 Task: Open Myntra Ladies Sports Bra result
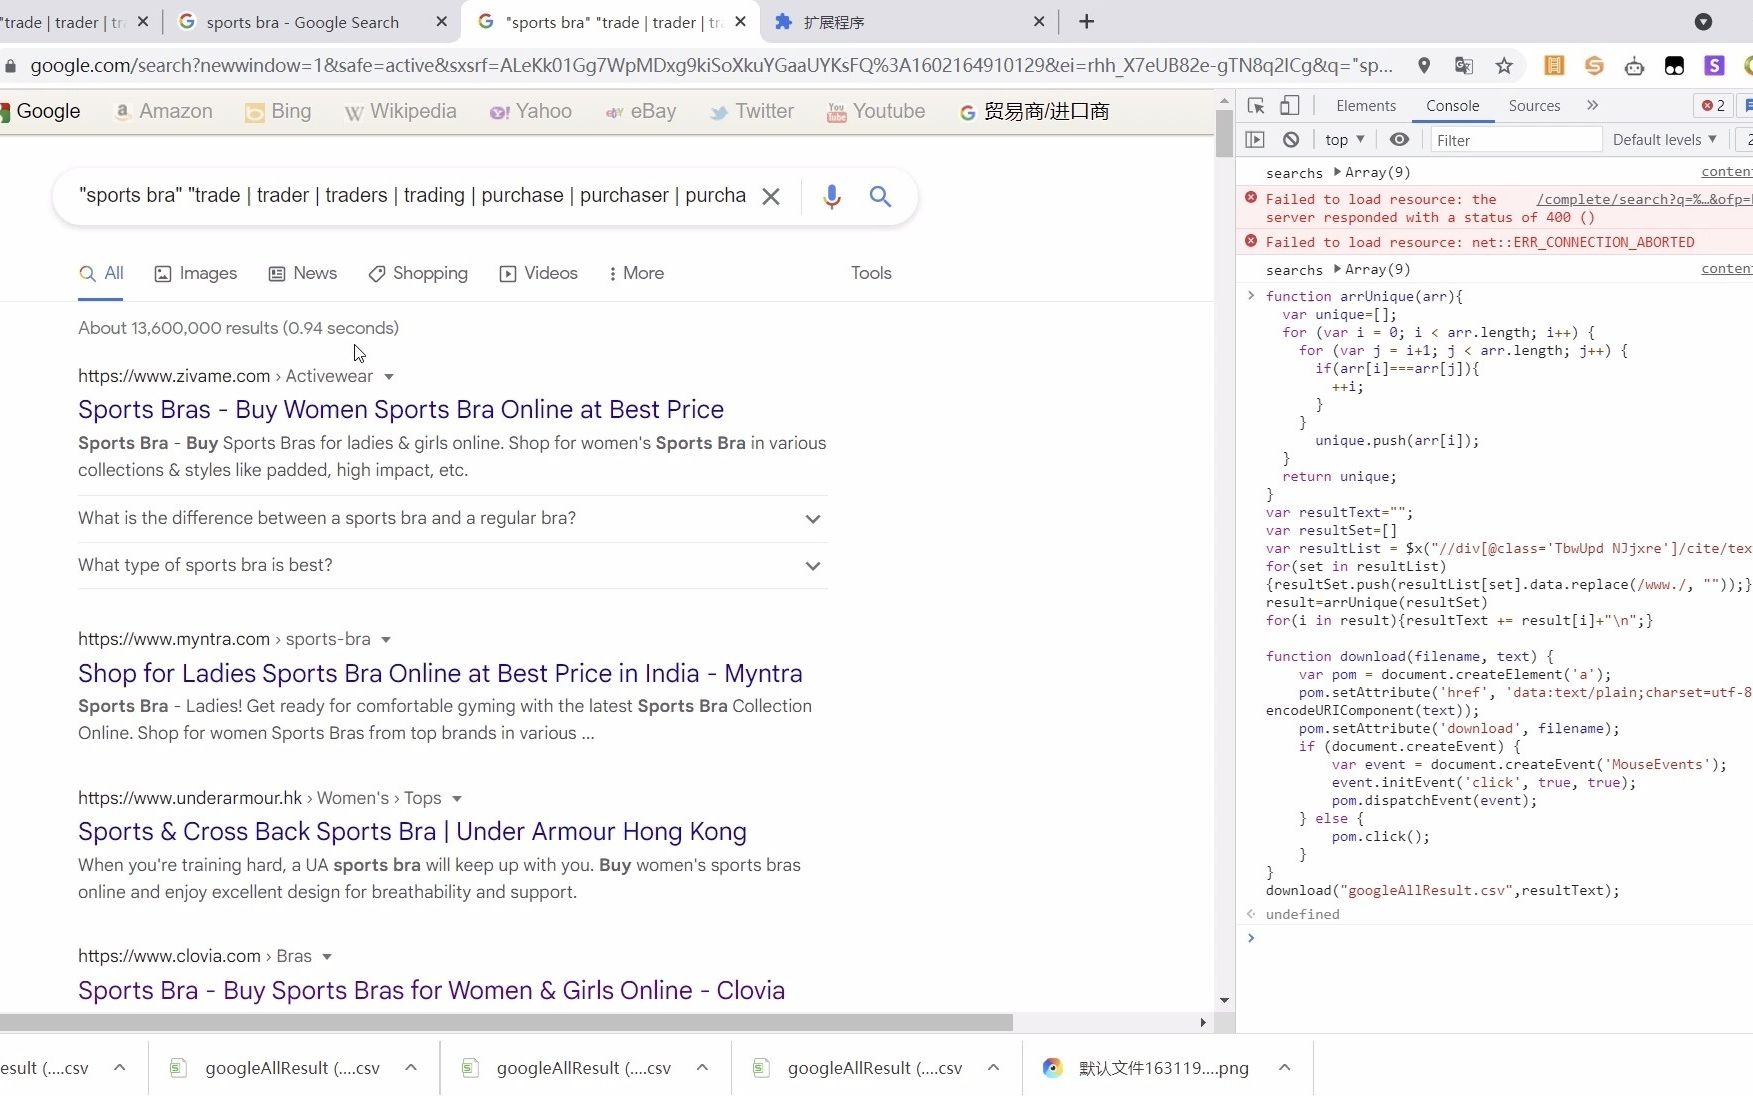click(440, 673)
